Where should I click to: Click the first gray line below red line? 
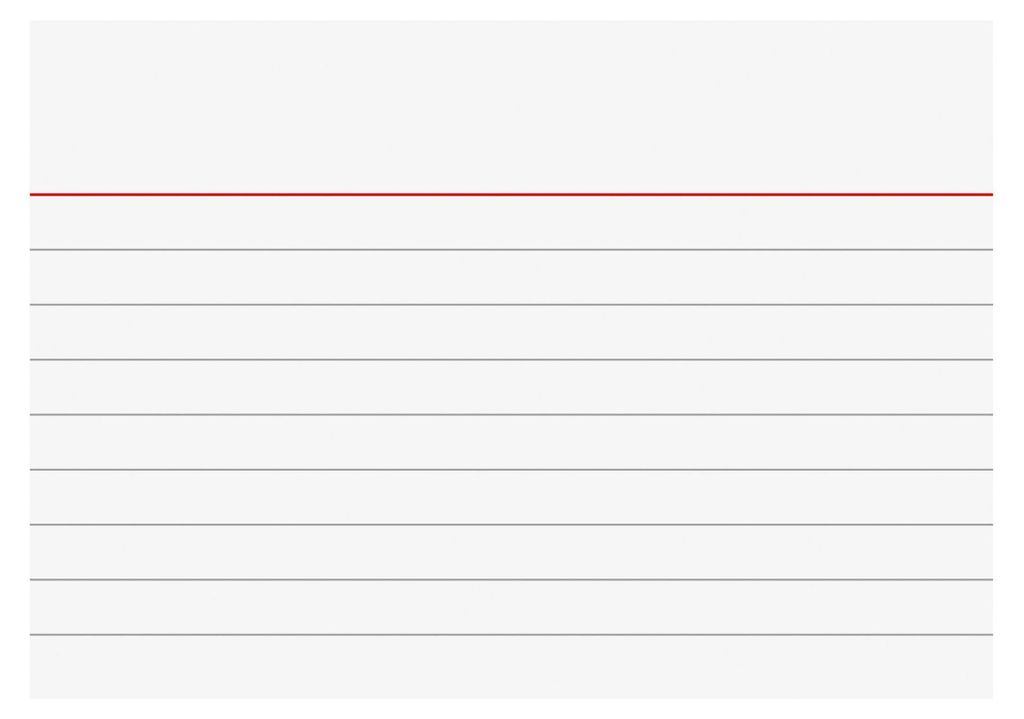(511, 249)
